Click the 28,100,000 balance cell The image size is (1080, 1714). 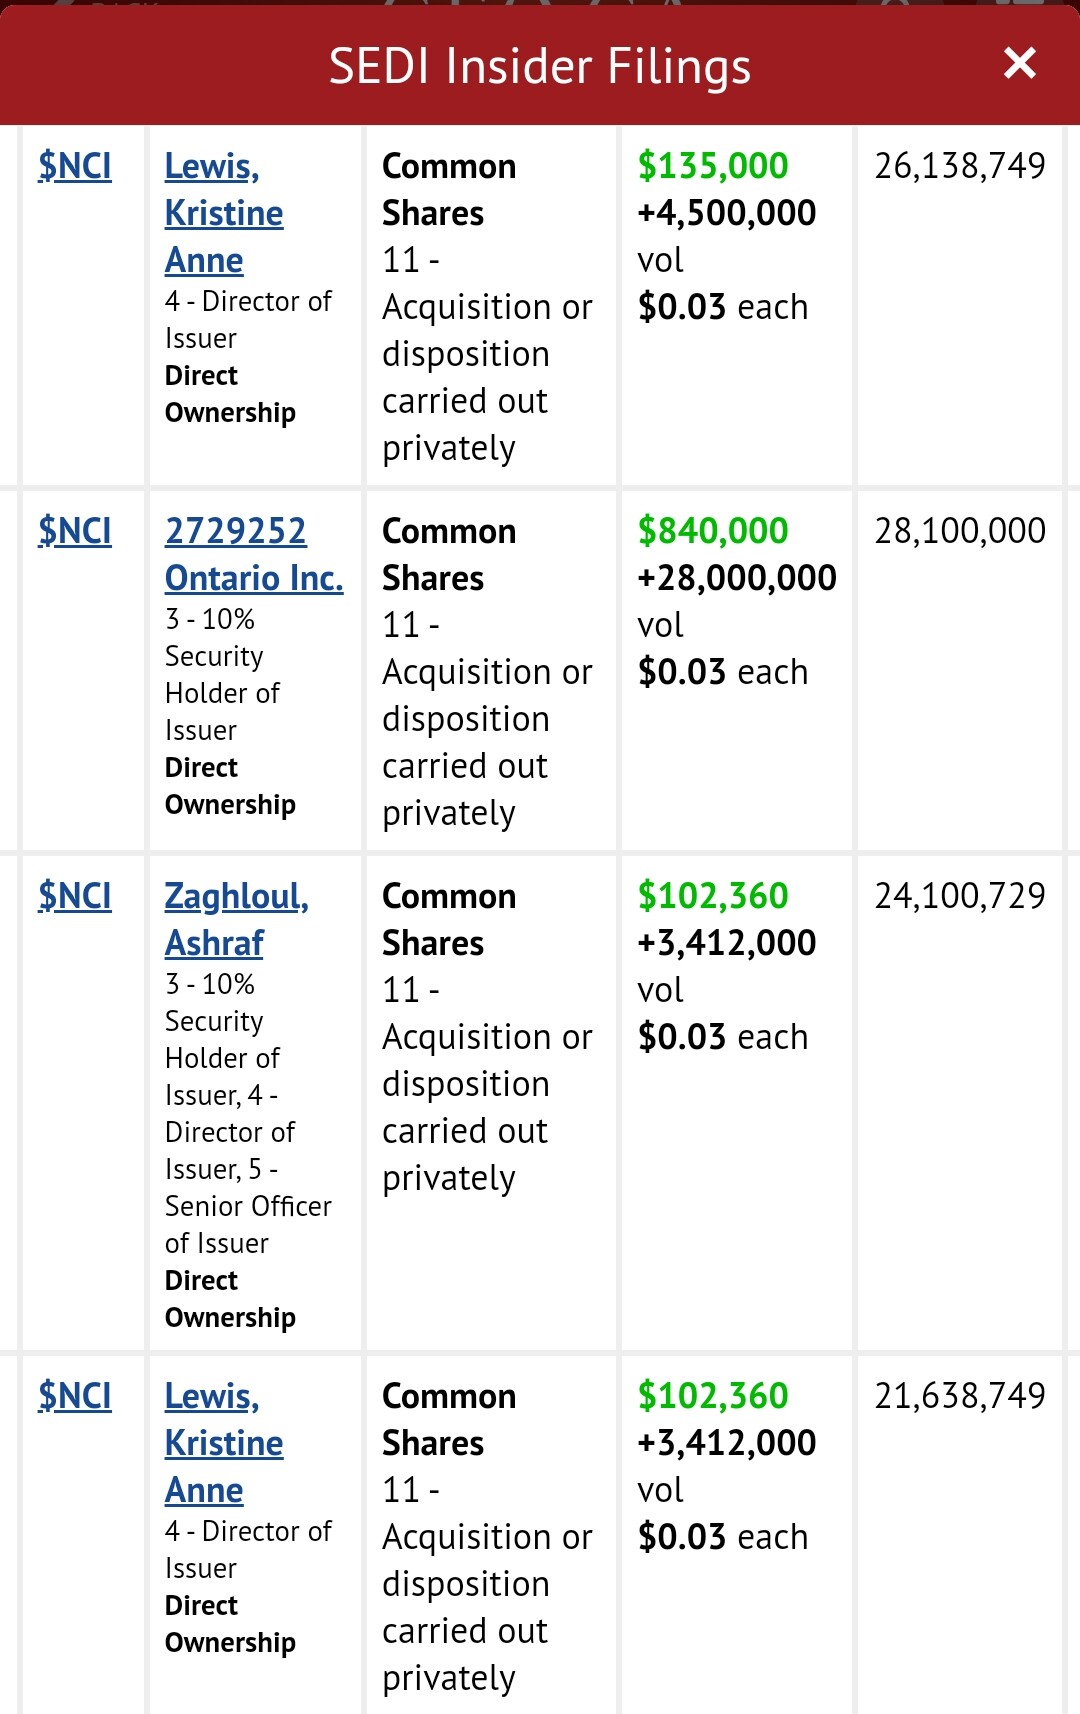click(x=959, y=531)
